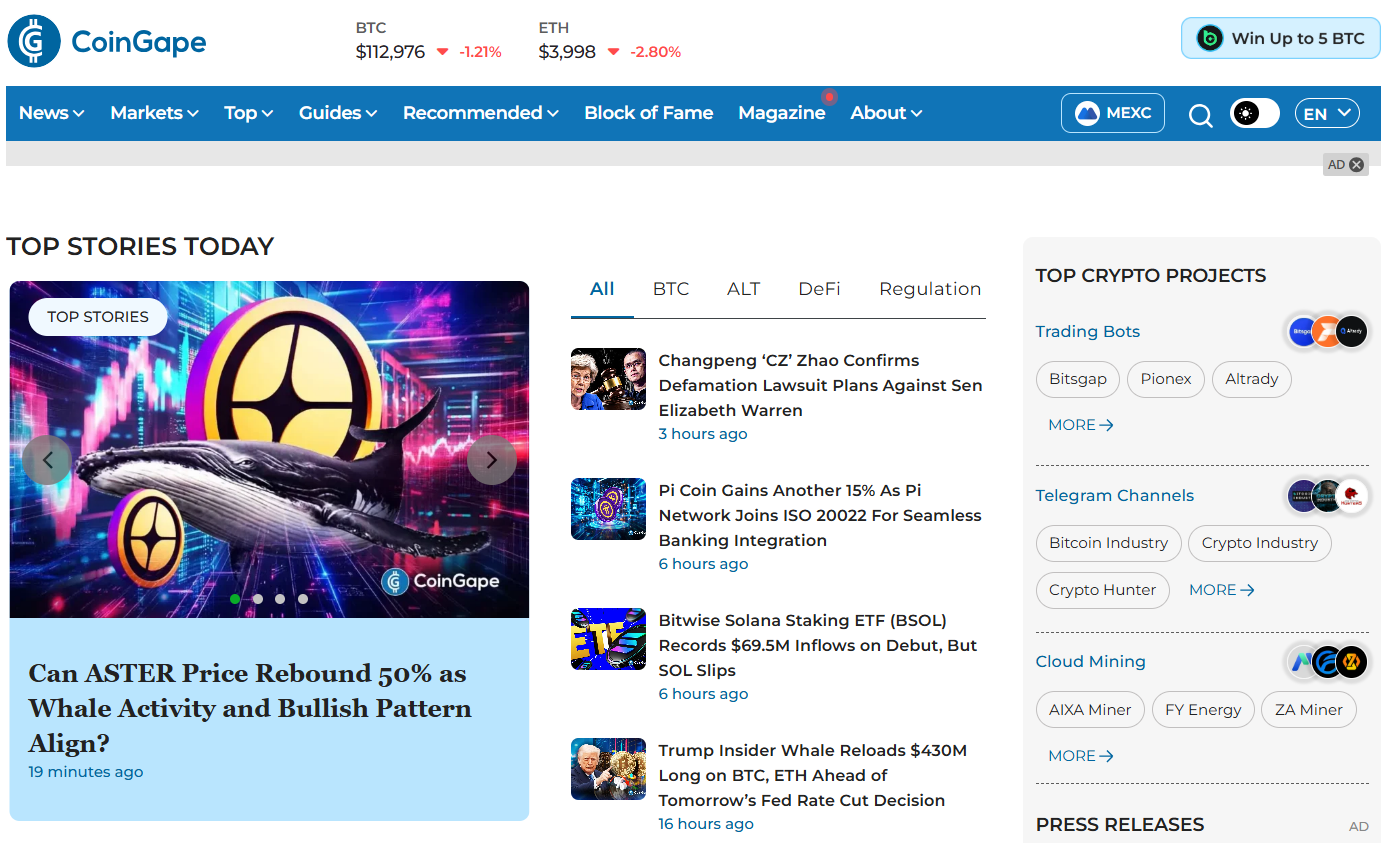Open the Cloud Mining heading link
Viewport: 1392px width, 843px height.
[1091, 662]
